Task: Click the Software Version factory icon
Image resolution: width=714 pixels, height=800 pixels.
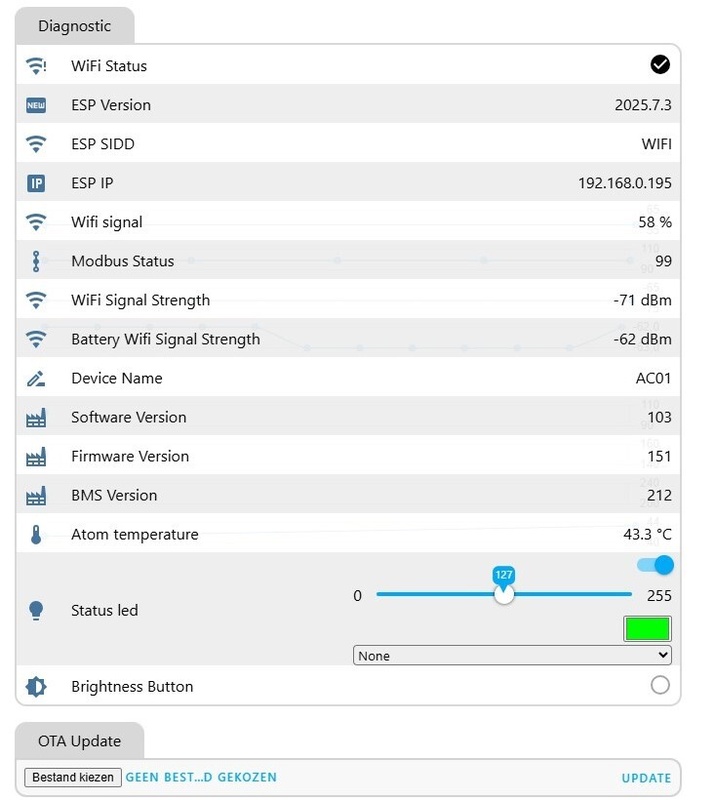Action: point(36,417)
